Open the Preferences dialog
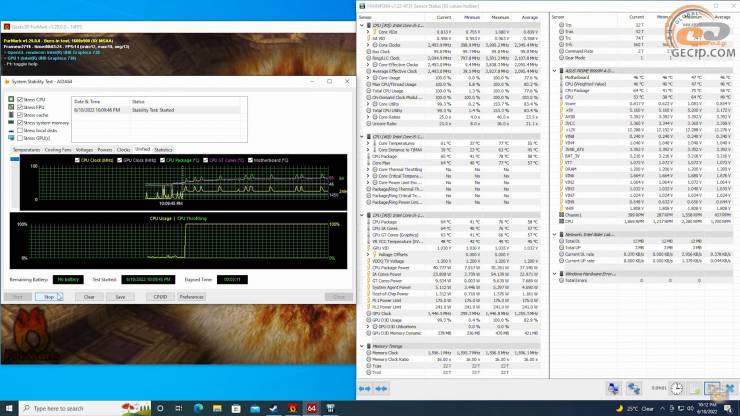 pyautogui.click(x=192, y=297)
